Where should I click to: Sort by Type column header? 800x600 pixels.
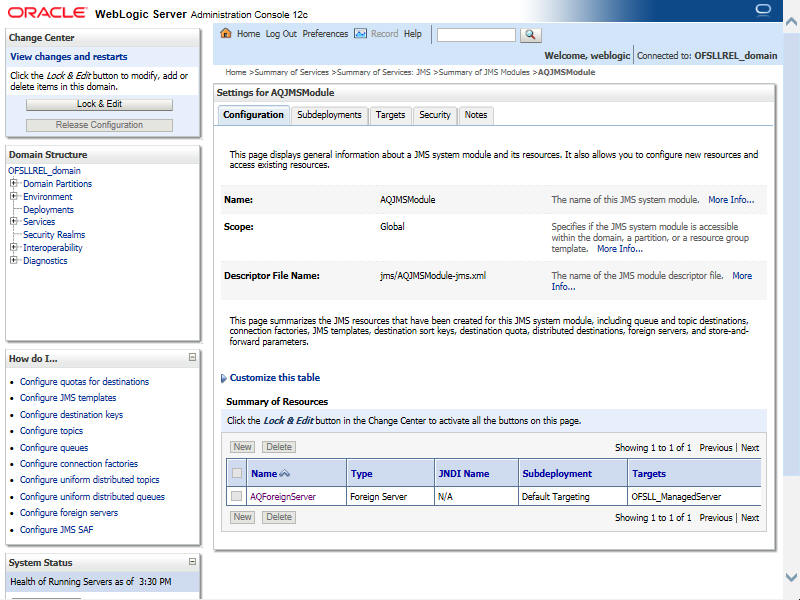361,474
